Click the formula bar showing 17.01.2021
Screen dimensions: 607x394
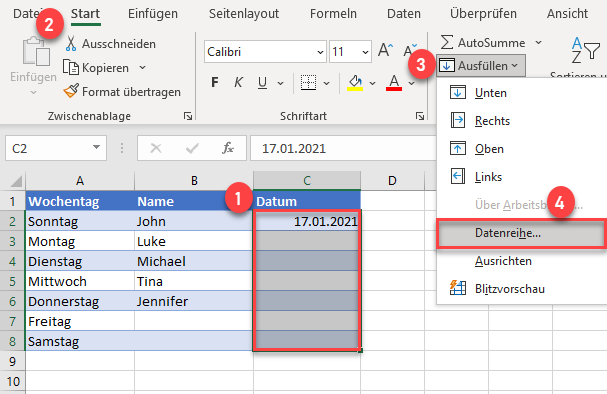point(344,148)
